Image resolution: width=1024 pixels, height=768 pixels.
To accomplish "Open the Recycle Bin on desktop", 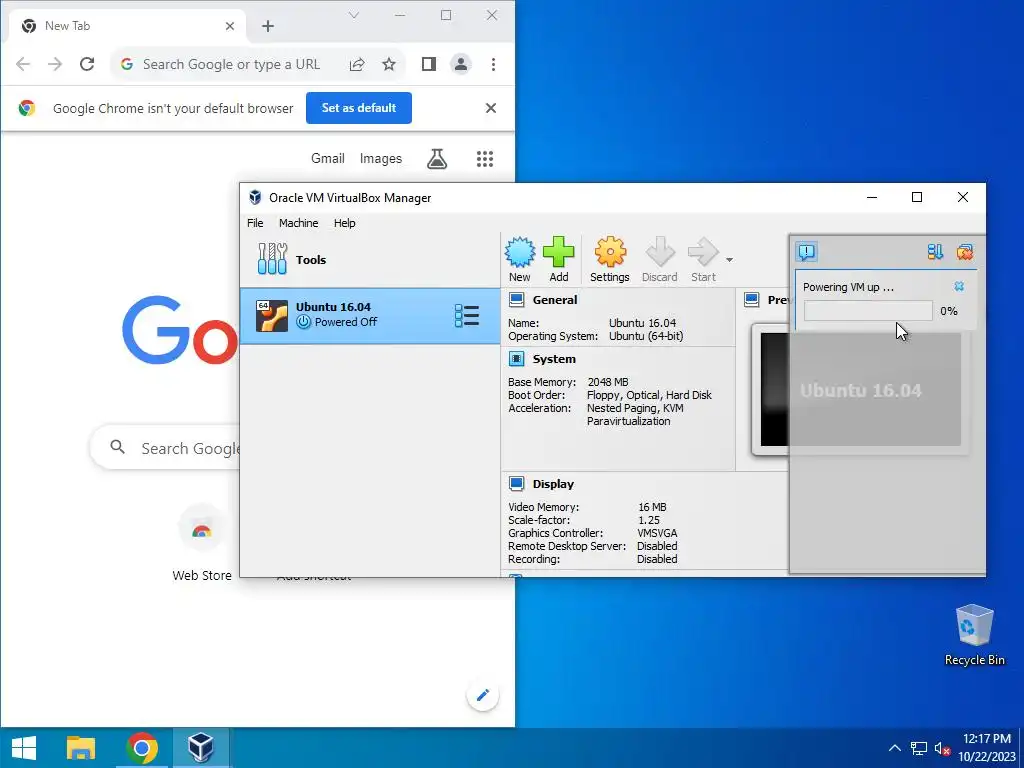I will (974, 635).
